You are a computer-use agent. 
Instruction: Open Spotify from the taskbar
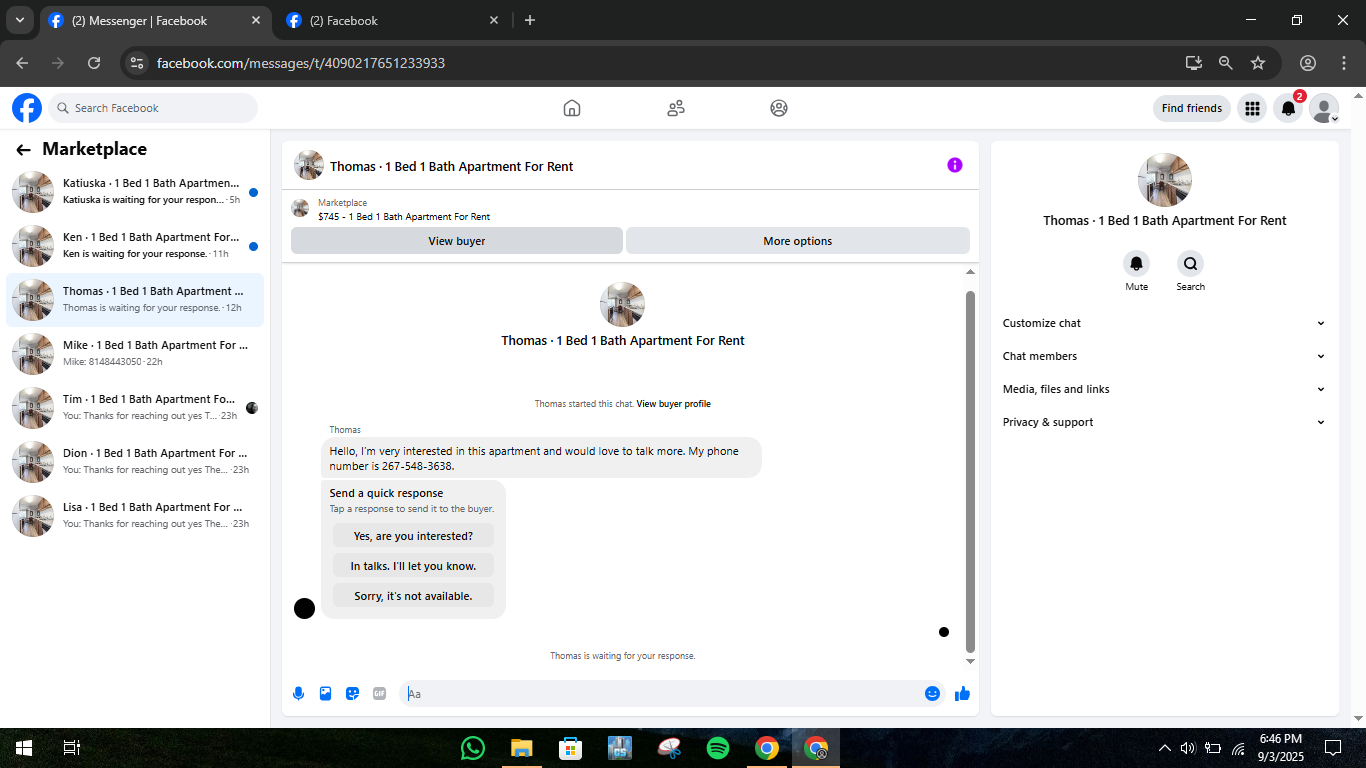click(718, 748)
